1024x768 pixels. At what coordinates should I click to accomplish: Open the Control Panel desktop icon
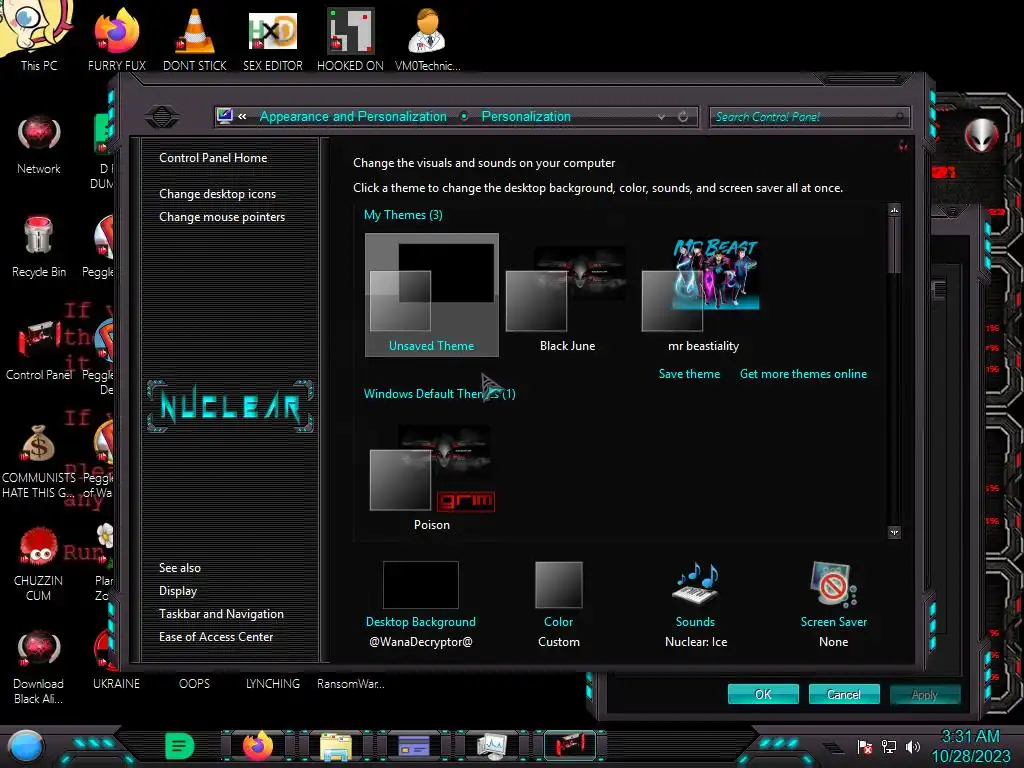click(x=39, y=350)
